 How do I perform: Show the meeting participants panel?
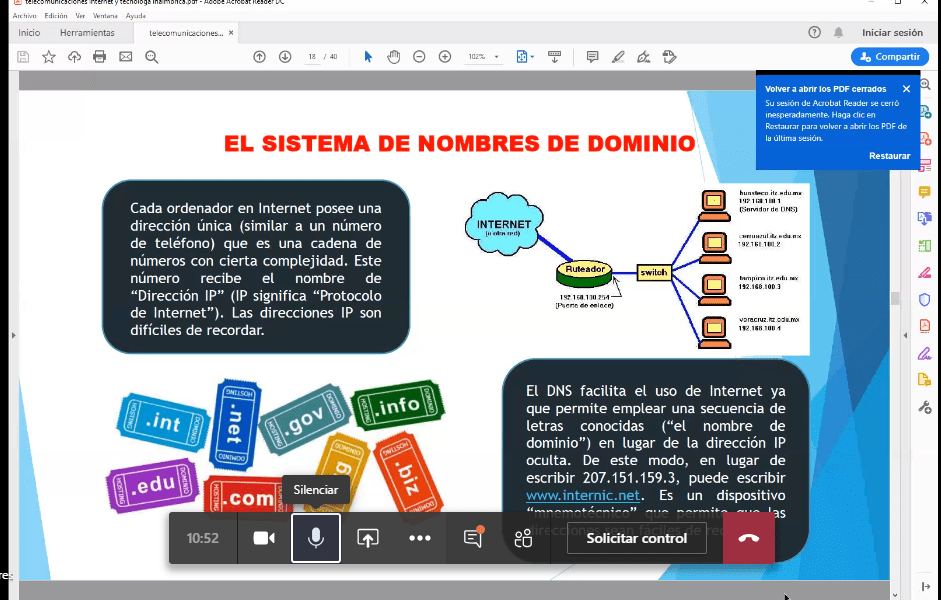(x=523, y=538)
